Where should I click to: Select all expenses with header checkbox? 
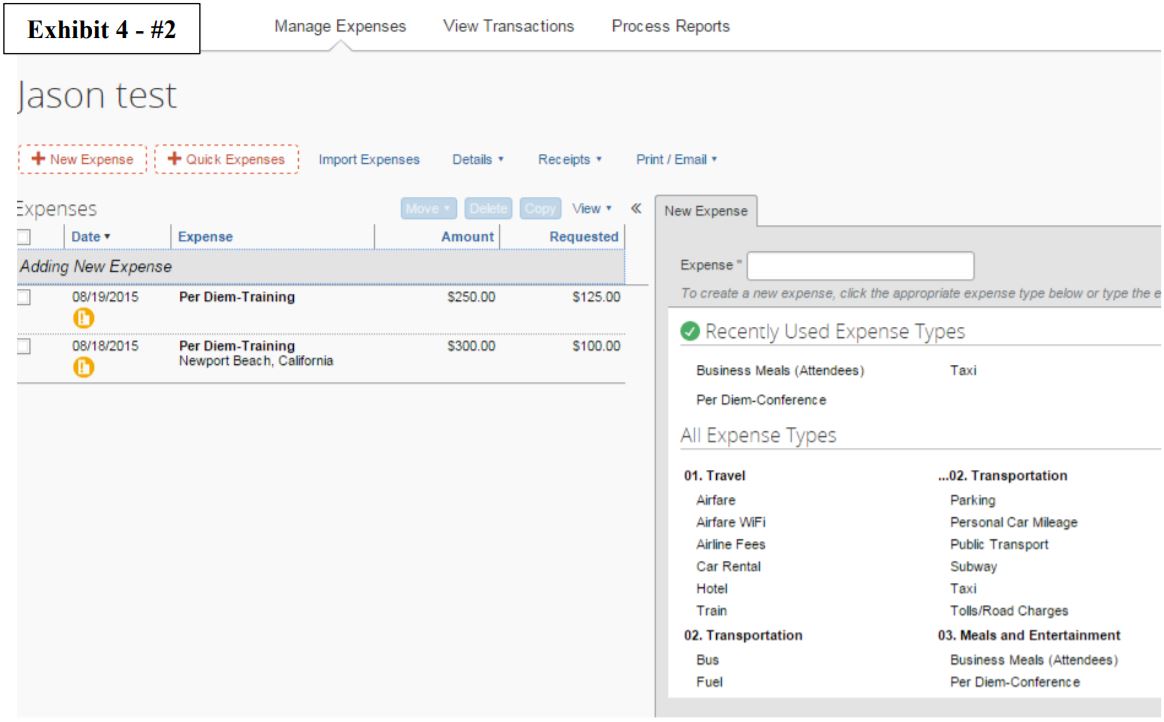click(x=24, y=237)
